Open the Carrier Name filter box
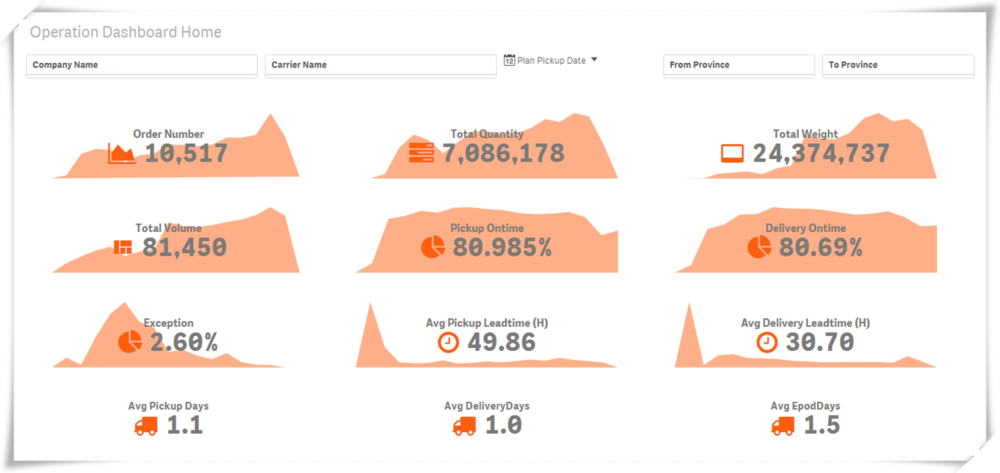This screenshot has height=473, width=1000. click(380, 65)
